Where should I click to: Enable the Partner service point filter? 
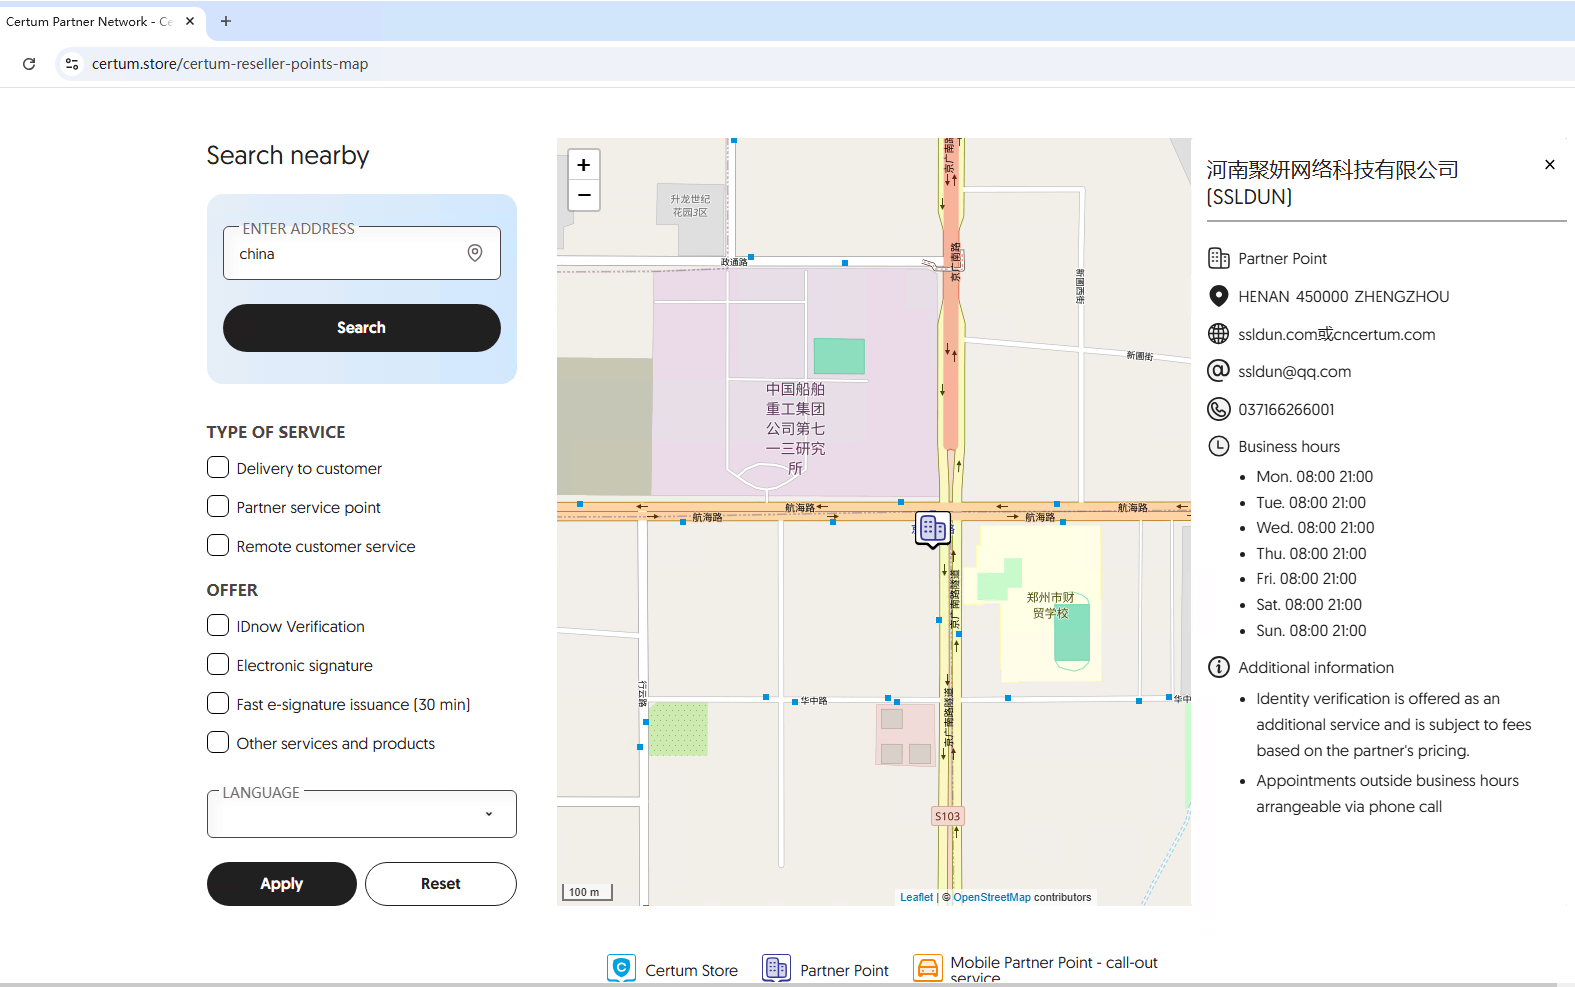[218, 506]
